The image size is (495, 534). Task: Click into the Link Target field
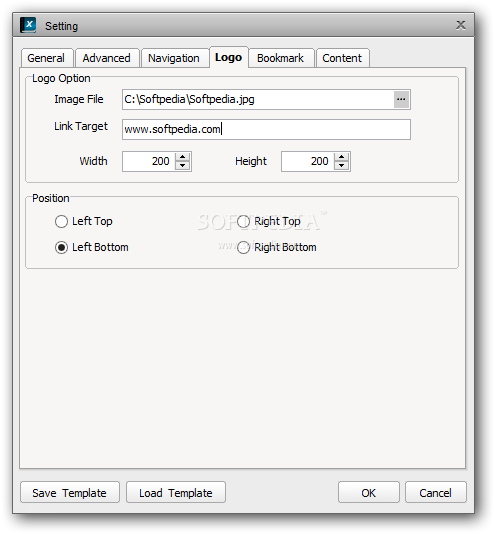[266, 129]
